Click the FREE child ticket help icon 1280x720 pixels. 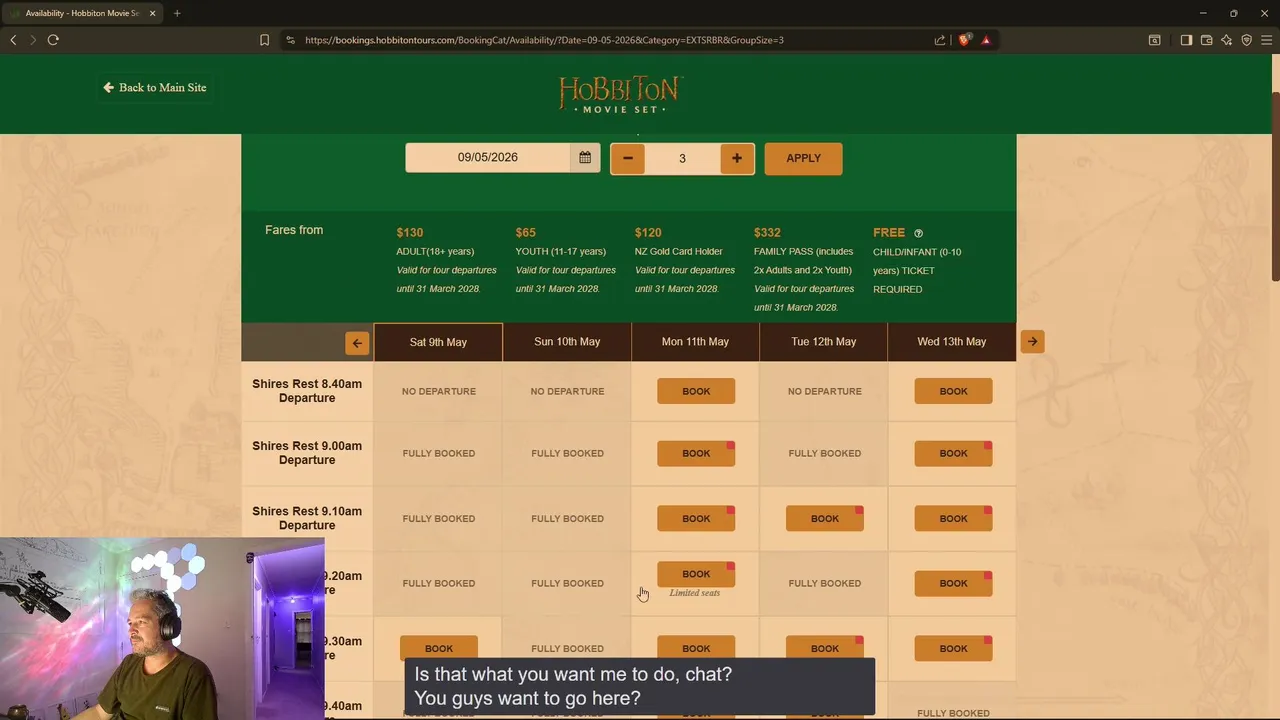(918, 233)
